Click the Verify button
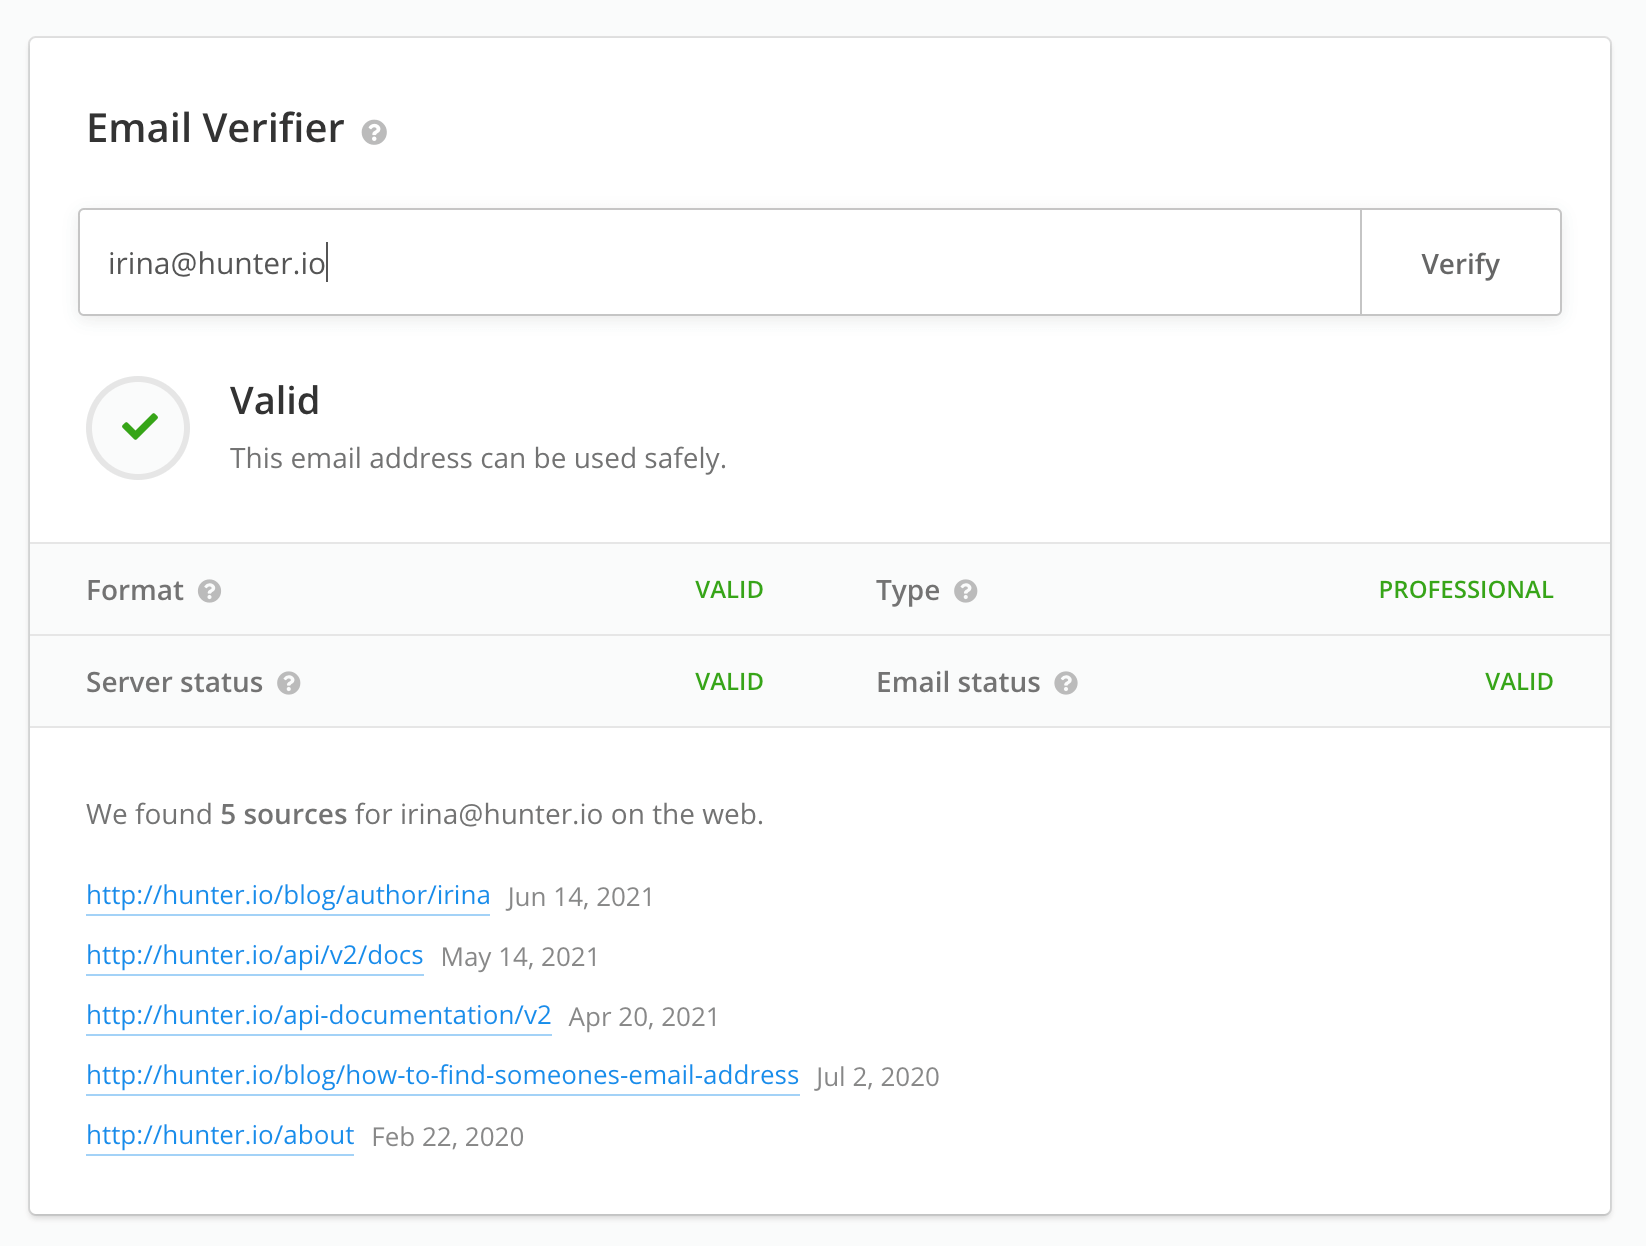Screen dimensions: 1646x1246 (x=1461, y=263)
